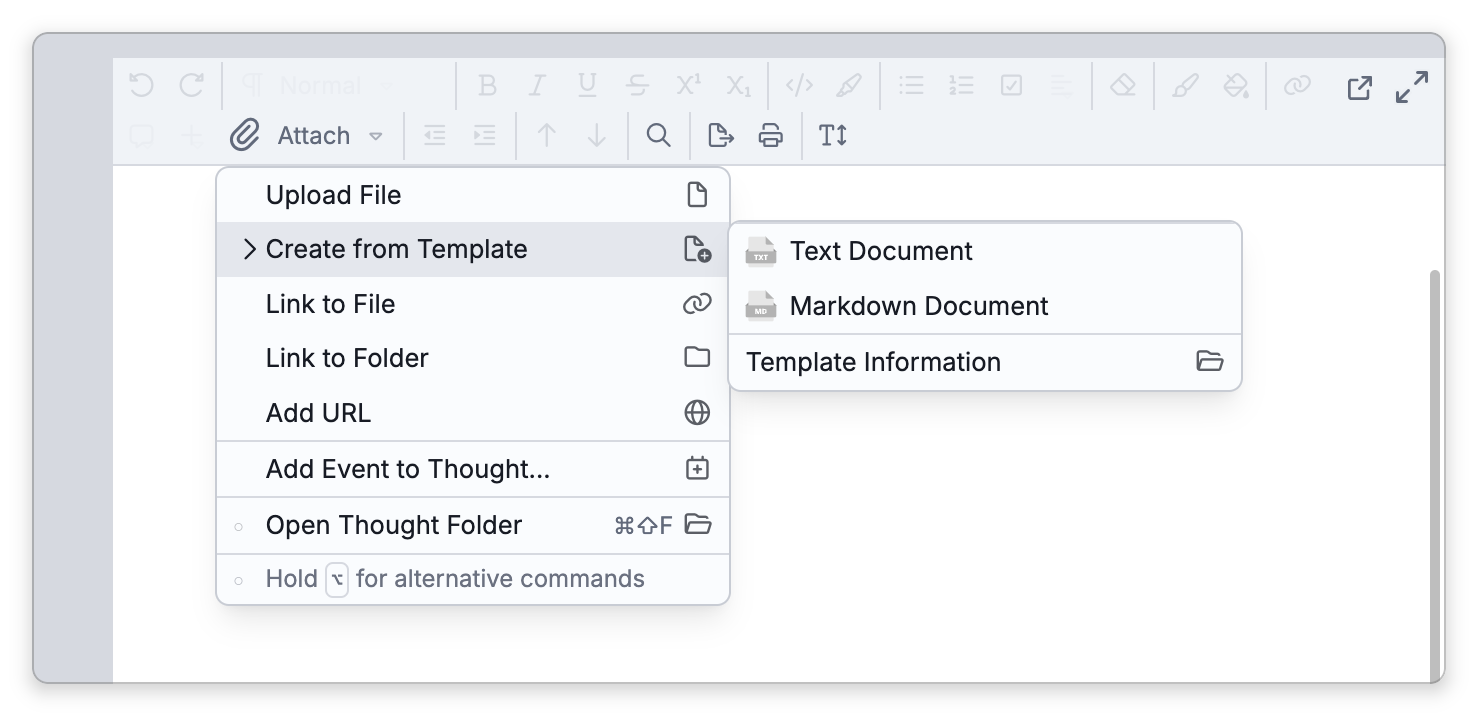
Task: Click calendar-plus icon beside Add Event
Action: click(x=697, y=468)
